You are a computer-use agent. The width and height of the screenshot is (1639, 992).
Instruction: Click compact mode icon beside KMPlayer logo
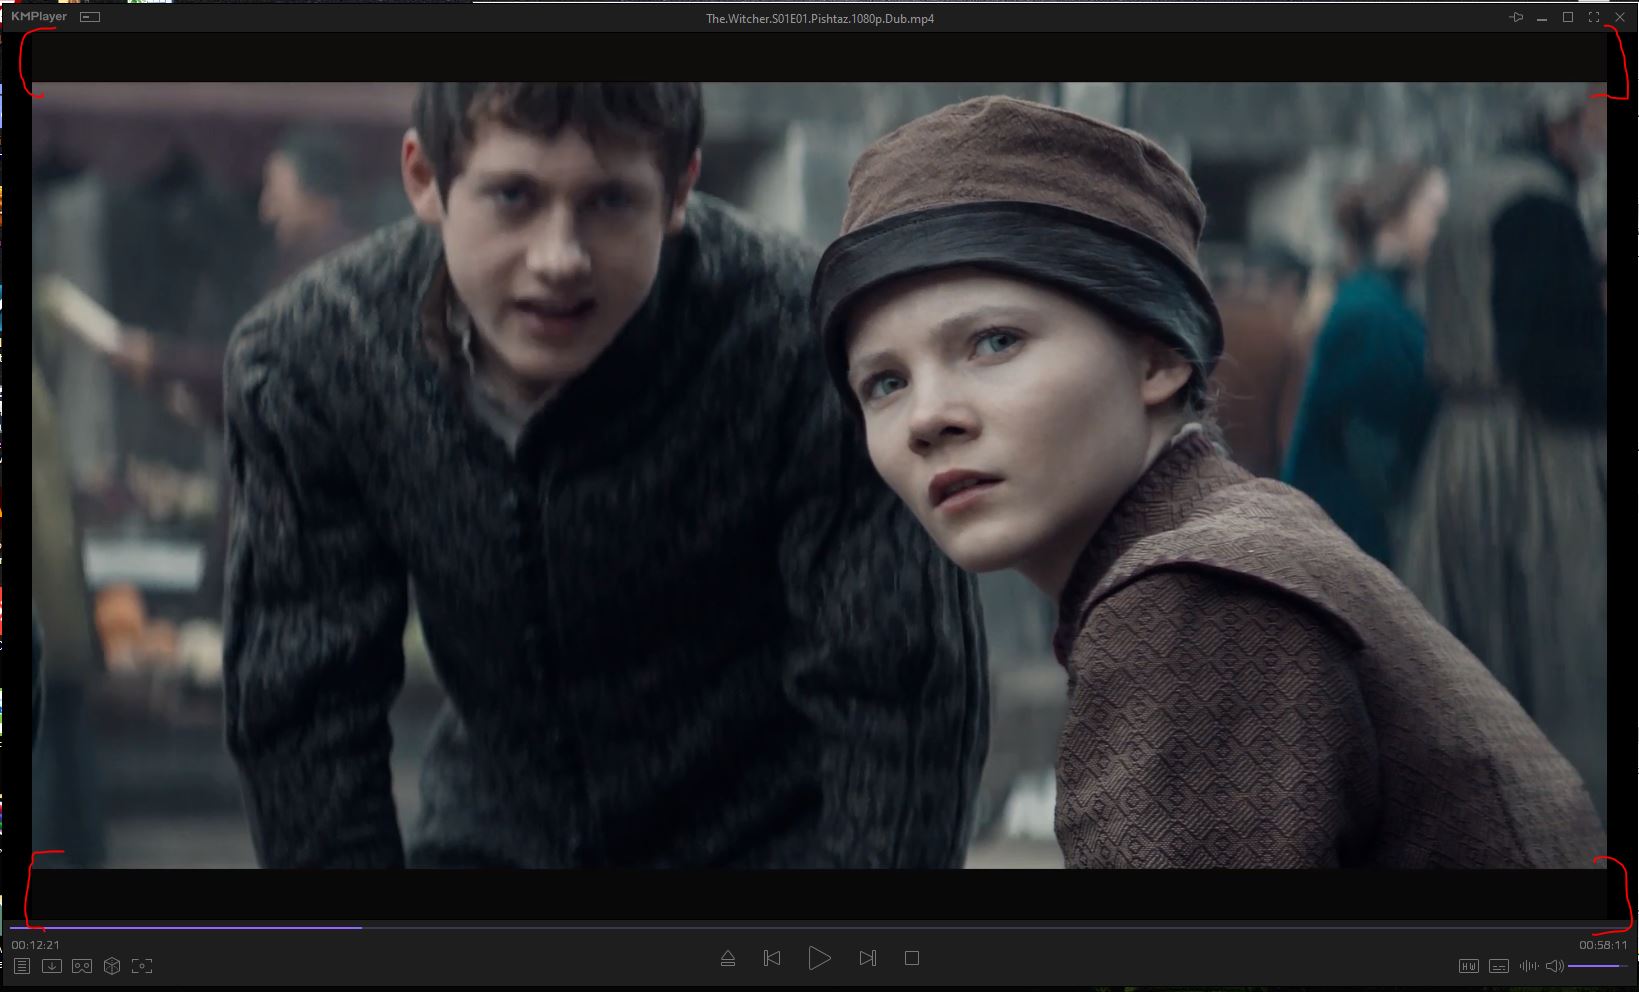[x=90, y=17]
